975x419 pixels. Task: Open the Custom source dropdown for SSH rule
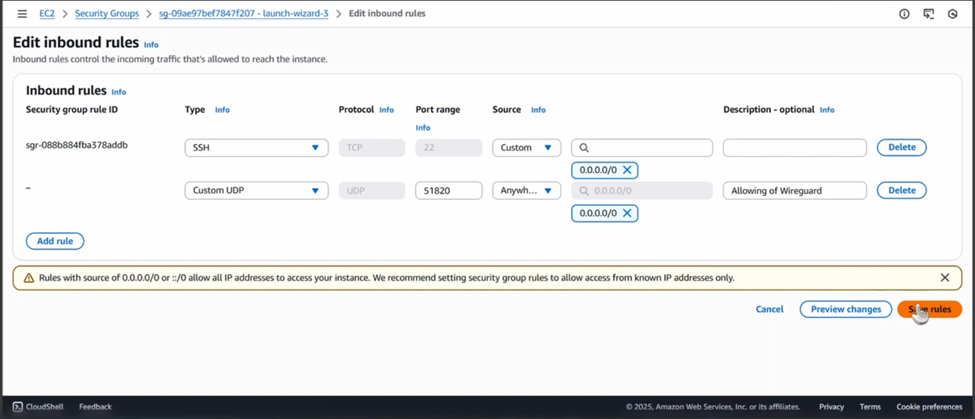point(526,148)
